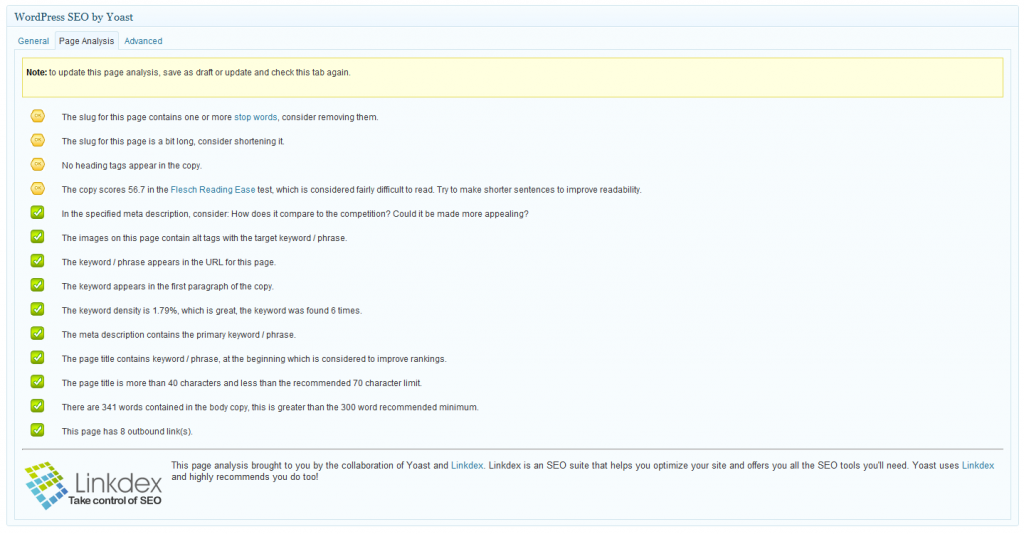Screen dimensions: 1024x534
Task: Click the orange icon beside Flesch Reading Ease score
Action: (x=37, y=188)
